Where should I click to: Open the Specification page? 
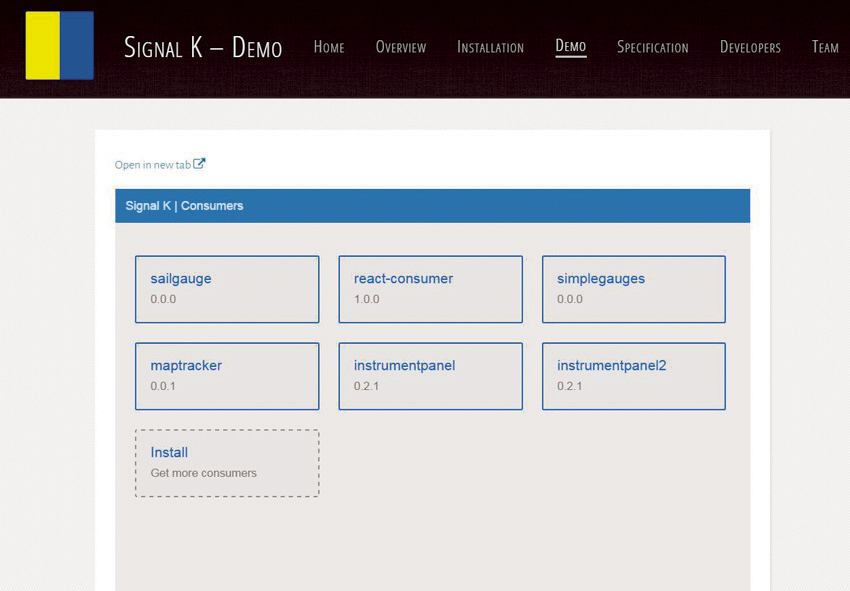click(653, 47)
